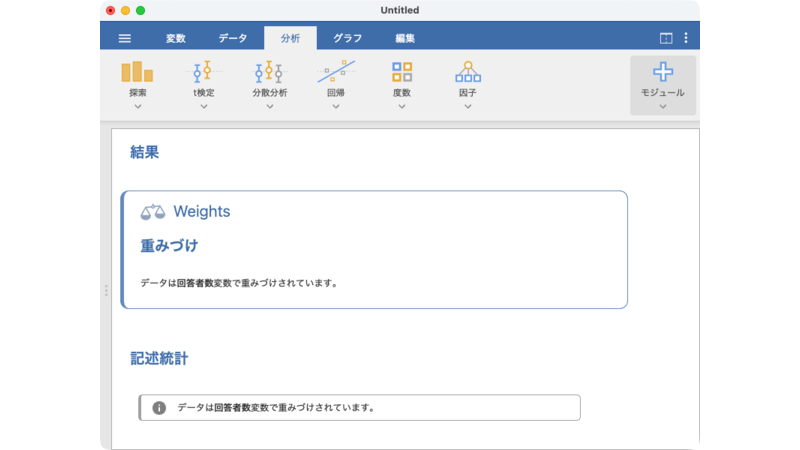Click the 回帰 regression scatter icon
Screen dimensions: 800x450
(336, 72)
